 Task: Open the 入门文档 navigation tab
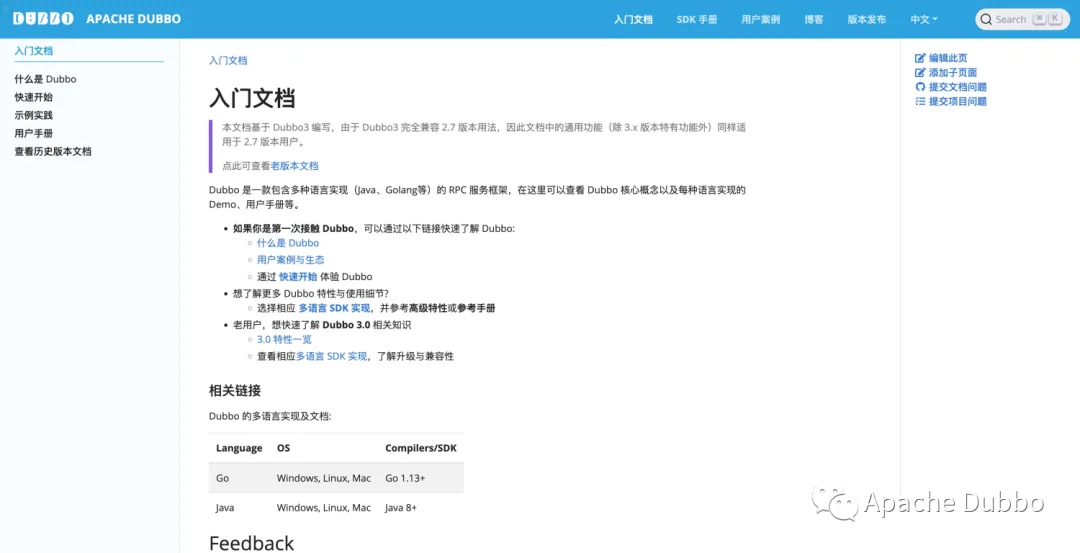click(633, 19)
